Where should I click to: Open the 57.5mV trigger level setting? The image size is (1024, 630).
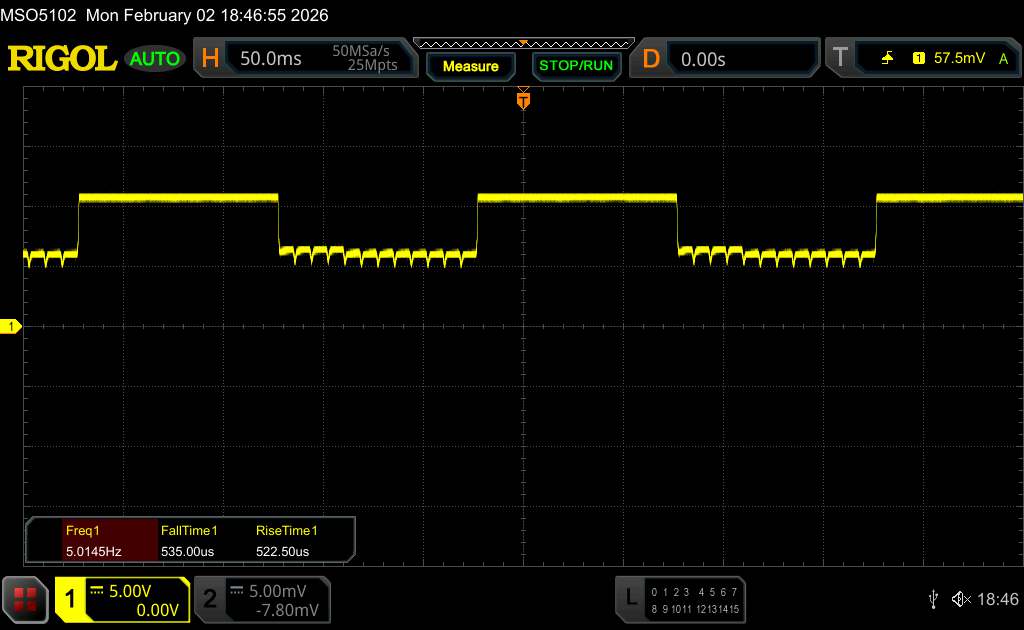961,59
